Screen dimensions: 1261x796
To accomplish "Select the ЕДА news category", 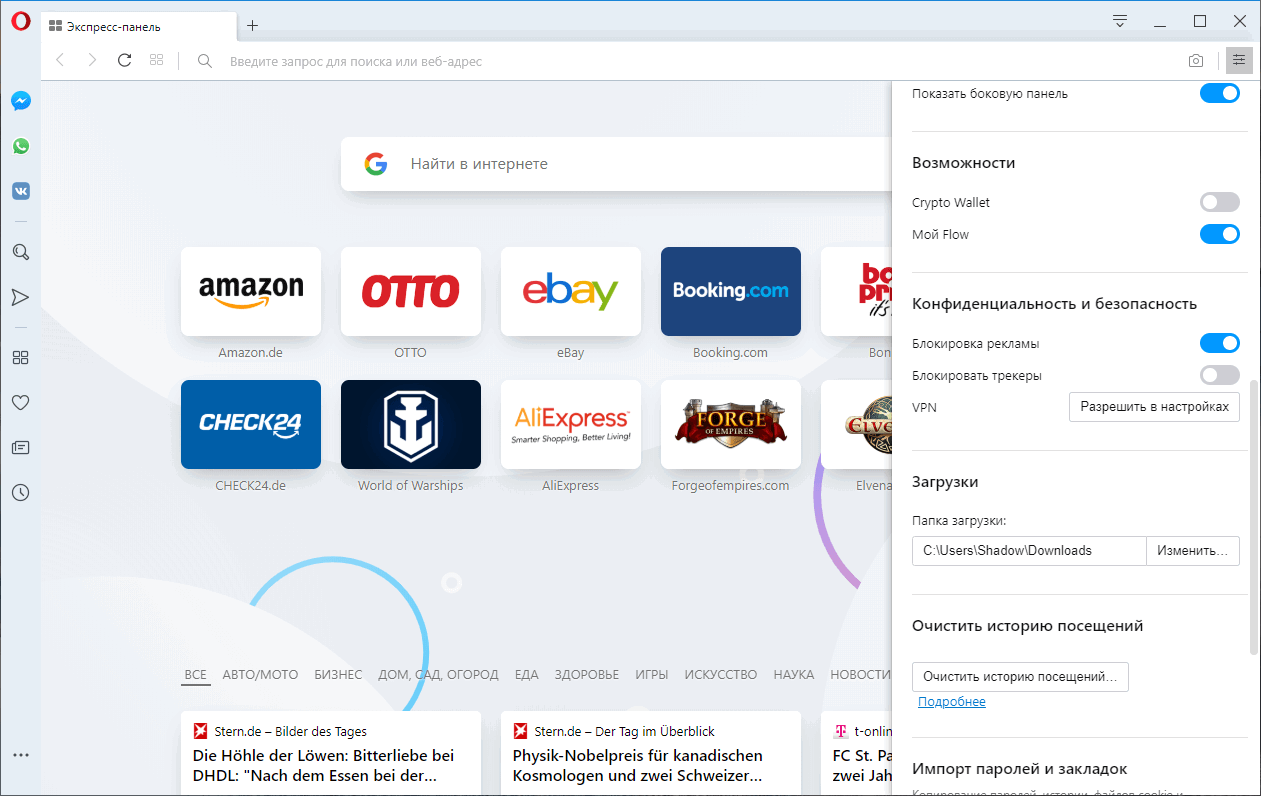I will click(x=527, y=675).
